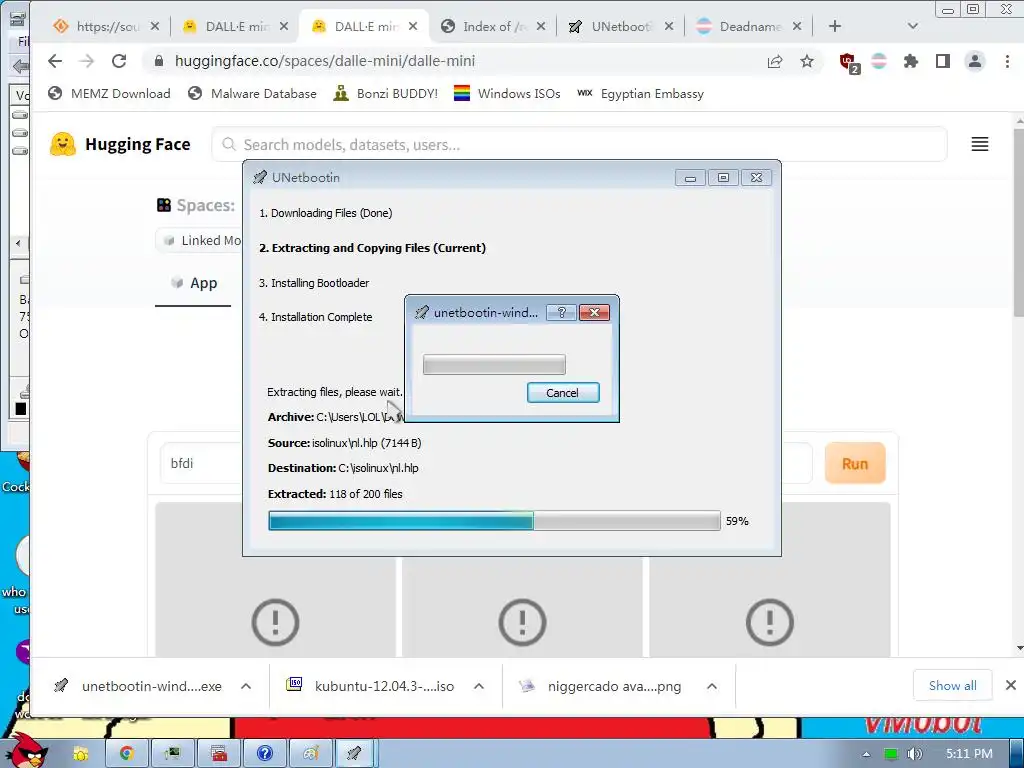Open the UNetbootin taskbar icon
Viewport: 1024px width, 768px height.
(x=354, y=754)
